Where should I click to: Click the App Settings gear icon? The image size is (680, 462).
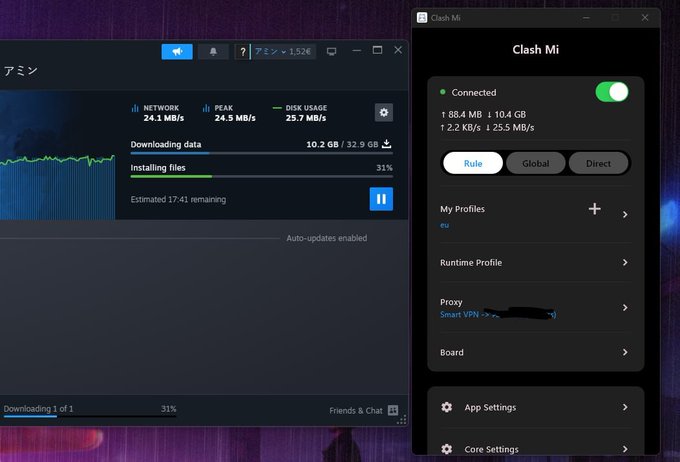447,407
